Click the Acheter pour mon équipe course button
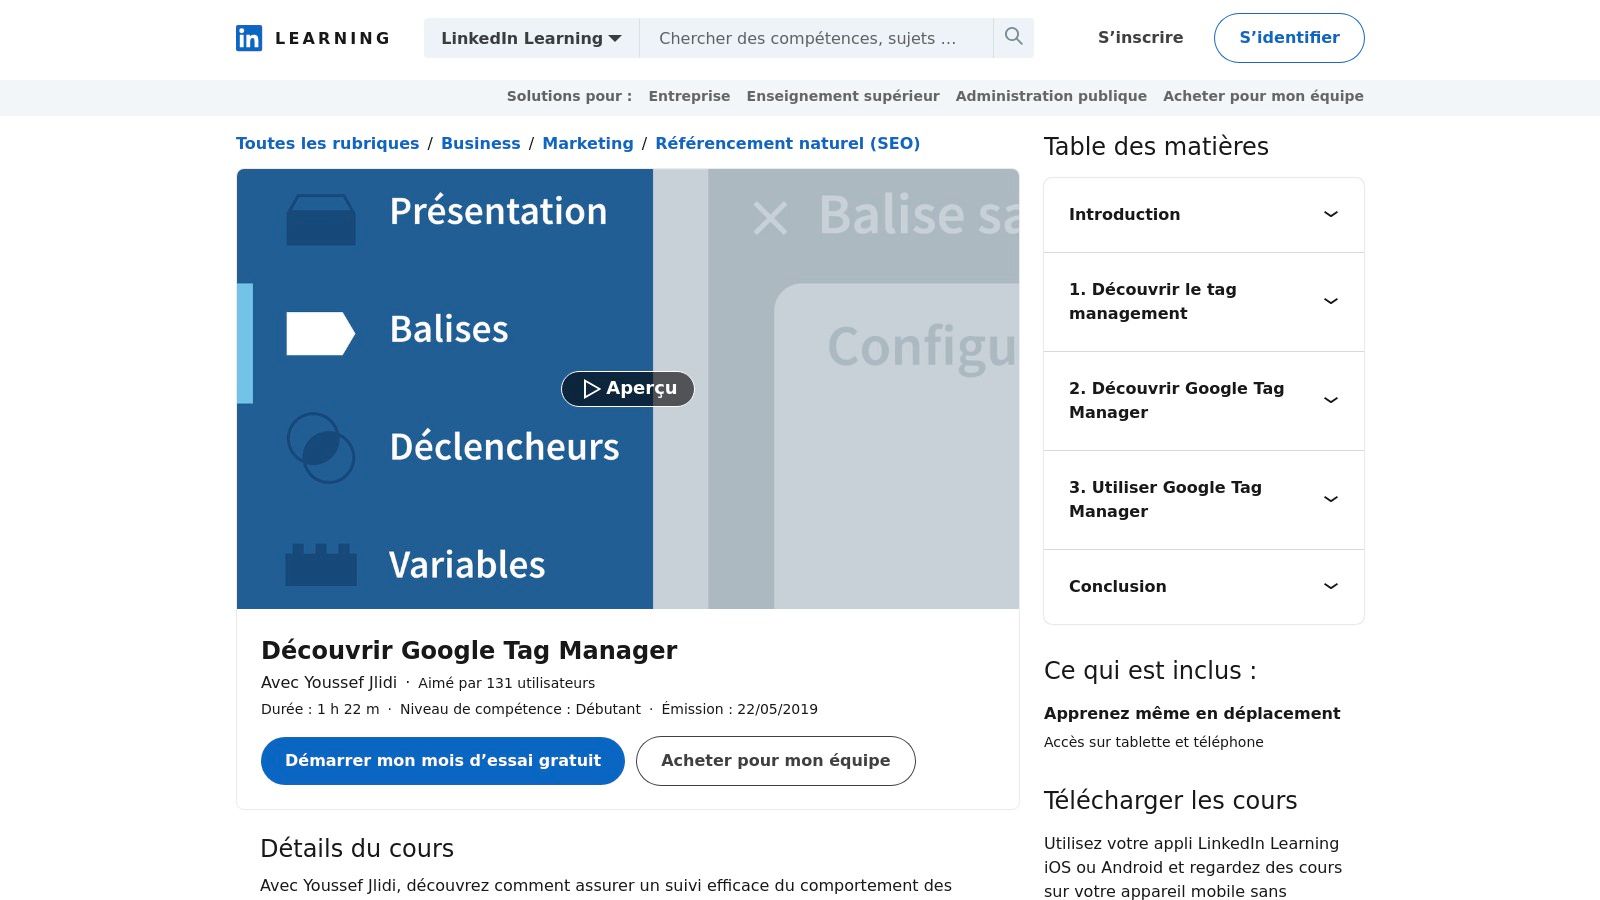Image resolution: width=1600 pixels, height=900 pixels. (x=775, y=760)
